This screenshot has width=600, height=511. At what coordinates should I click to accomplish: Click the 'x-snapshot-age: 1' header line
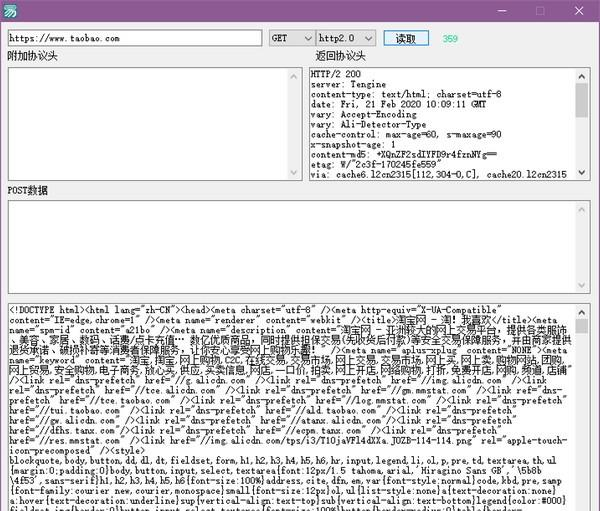tap(353, 145)
